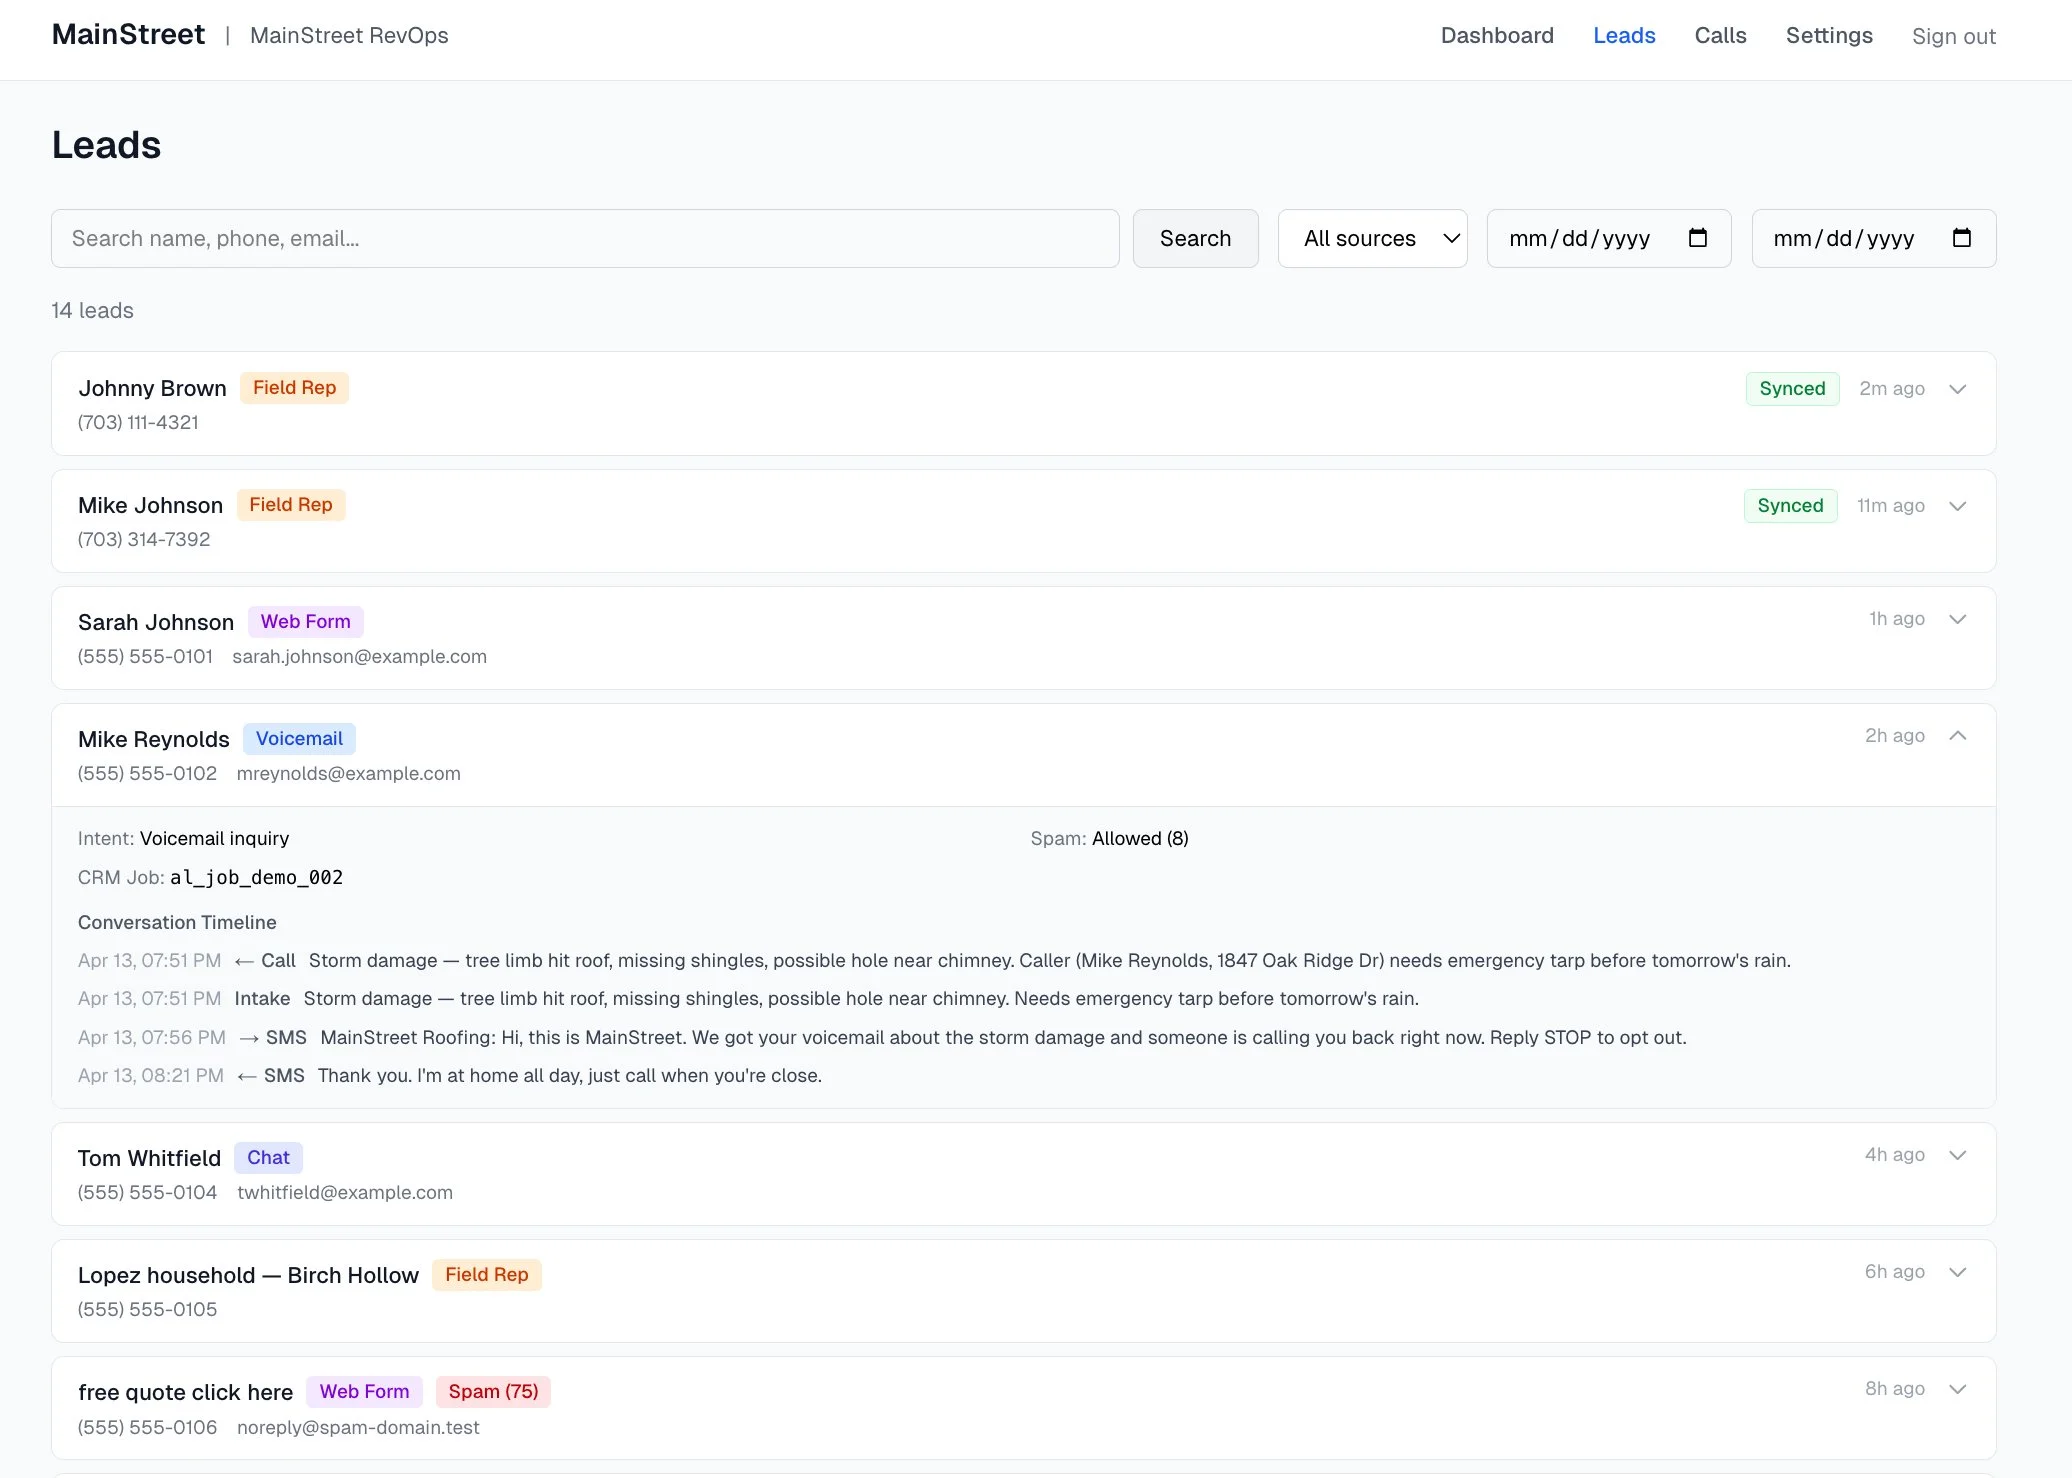Open the Calls page
The image size is (2072, 1478).
[x=1720, y=35]
